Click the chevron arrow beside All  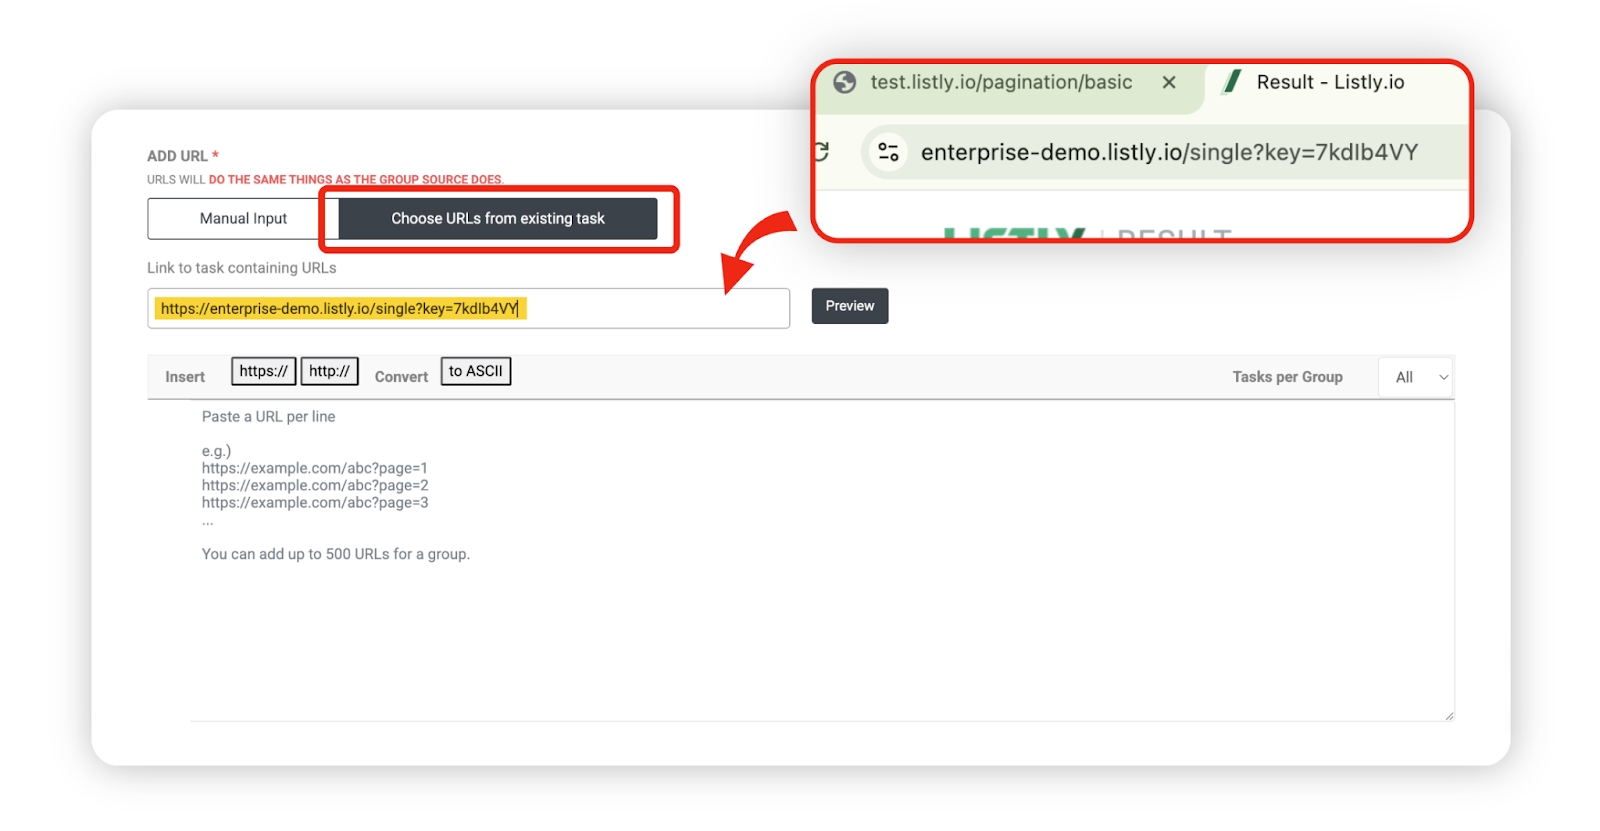1443,377
